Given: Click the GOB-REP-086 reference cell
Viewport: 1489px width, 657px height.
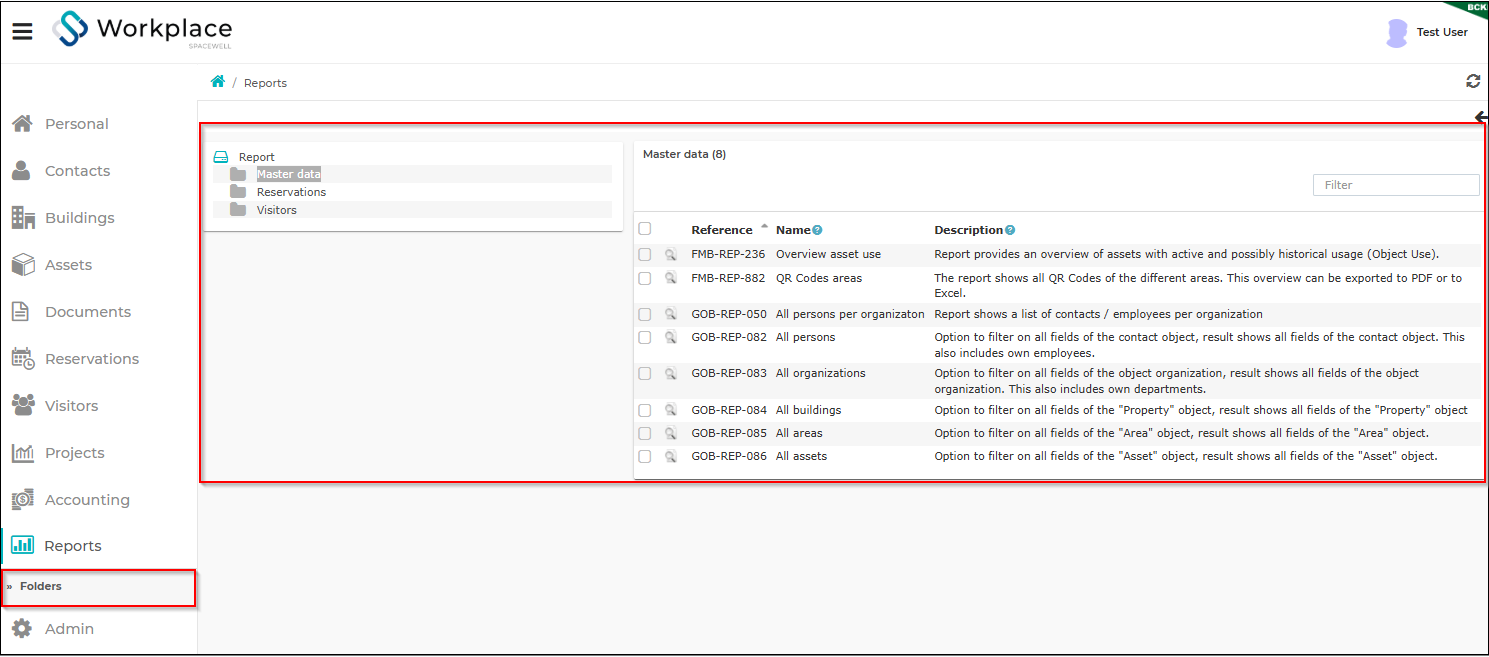Looking at the screenshot, I should coord(729,456).
